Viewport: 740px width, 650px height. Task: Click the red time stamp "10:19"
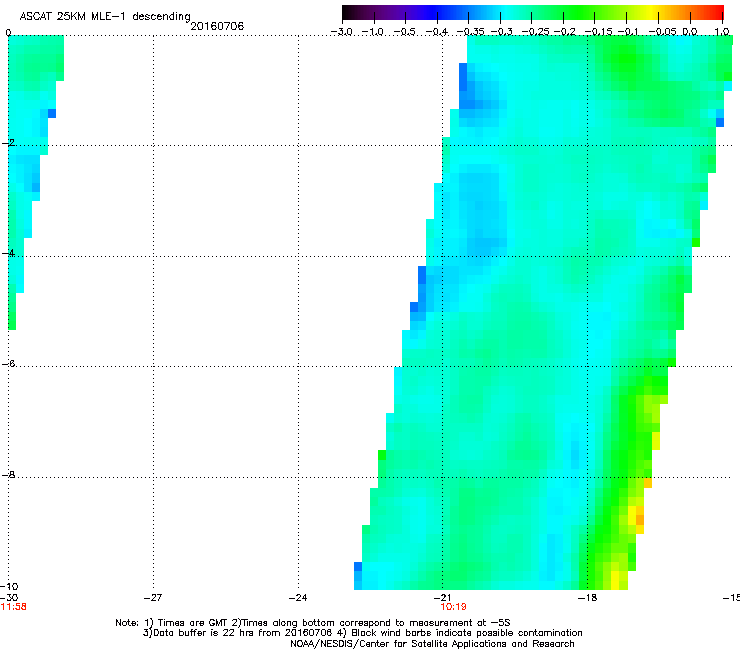point(453,607)
